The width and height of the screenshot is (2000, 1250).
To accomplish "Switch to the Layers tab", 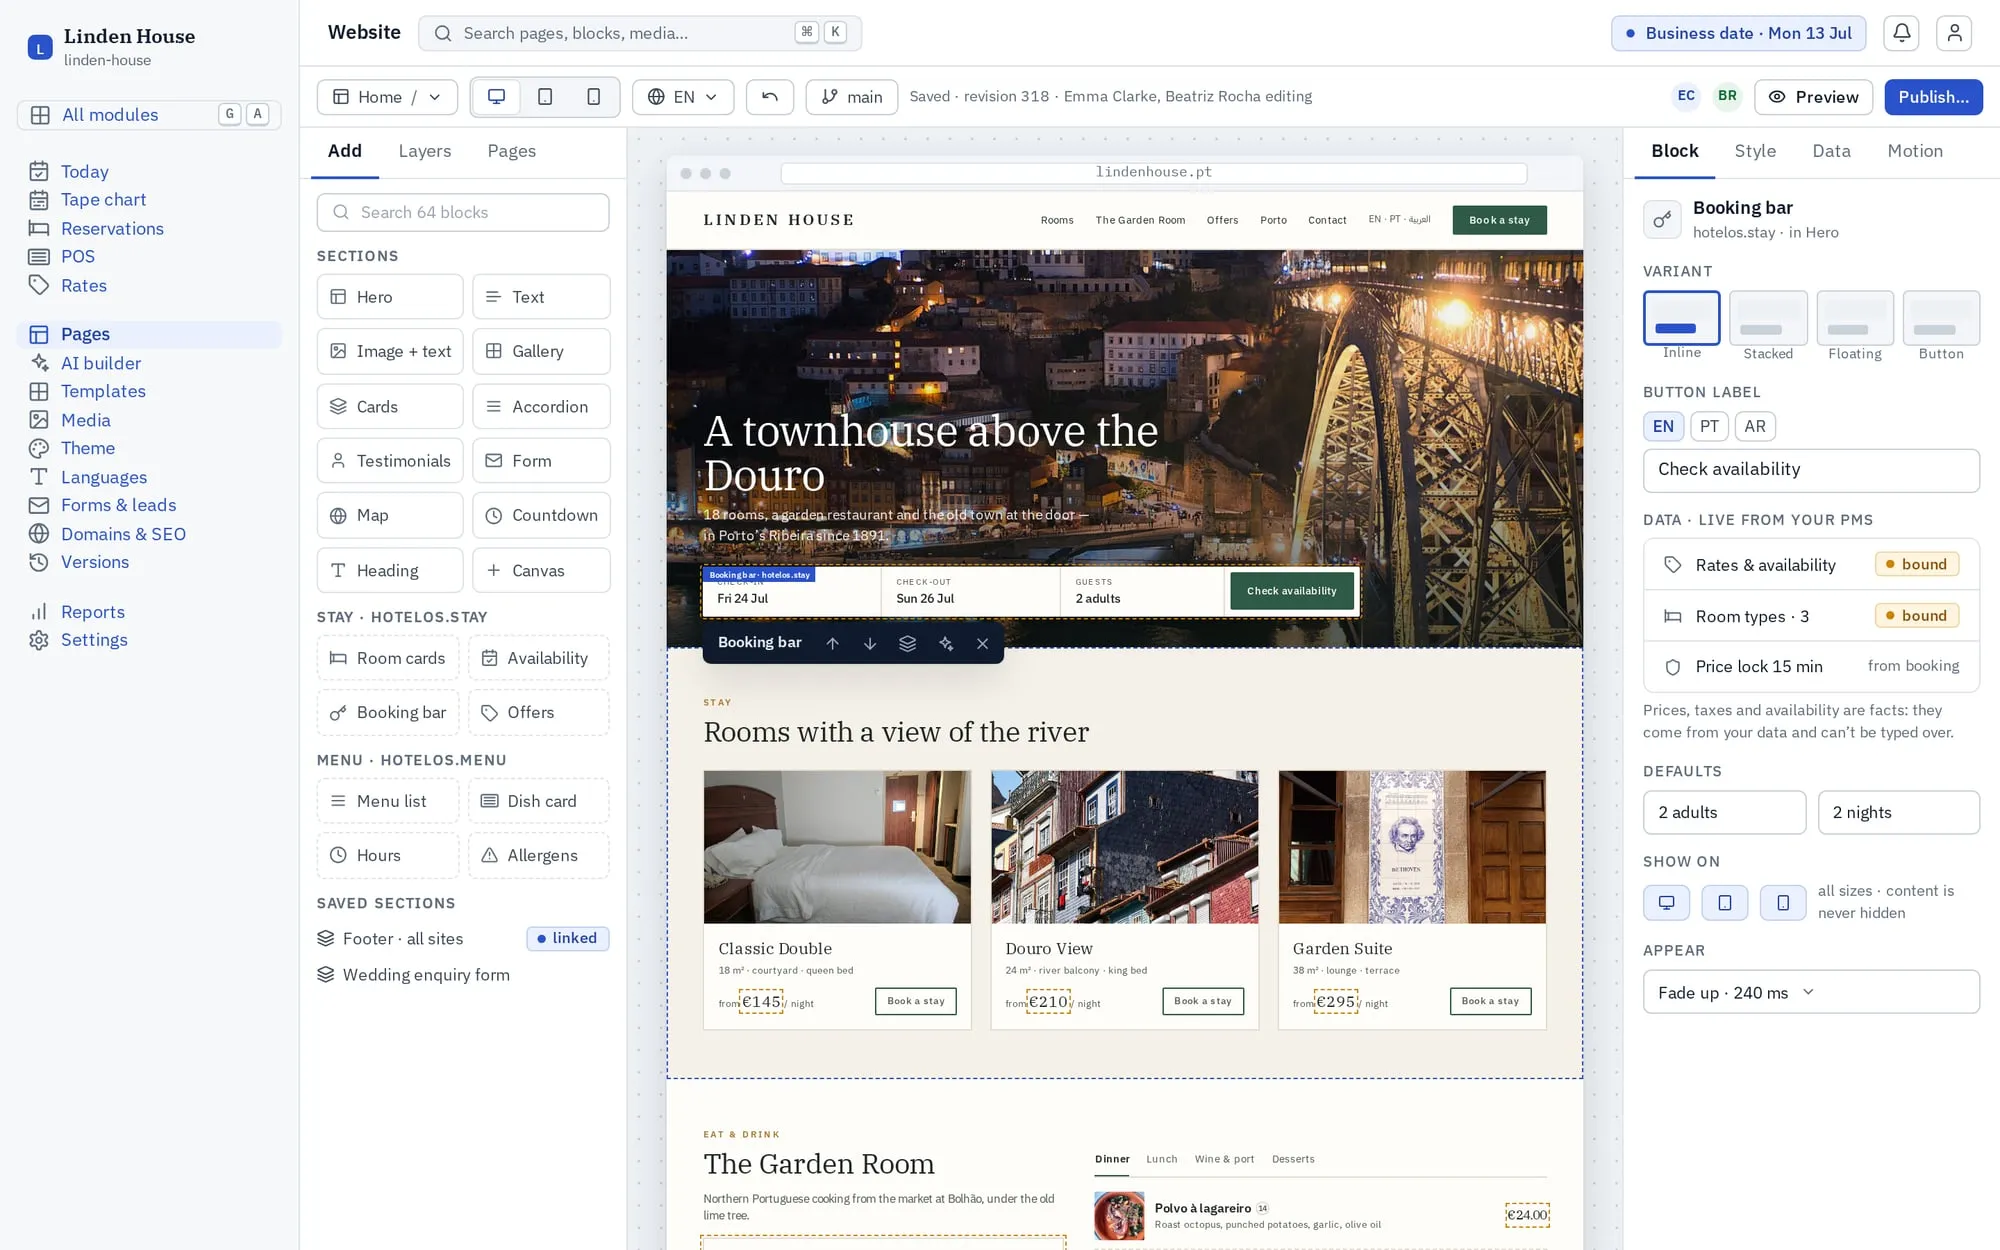I will 425,151.
